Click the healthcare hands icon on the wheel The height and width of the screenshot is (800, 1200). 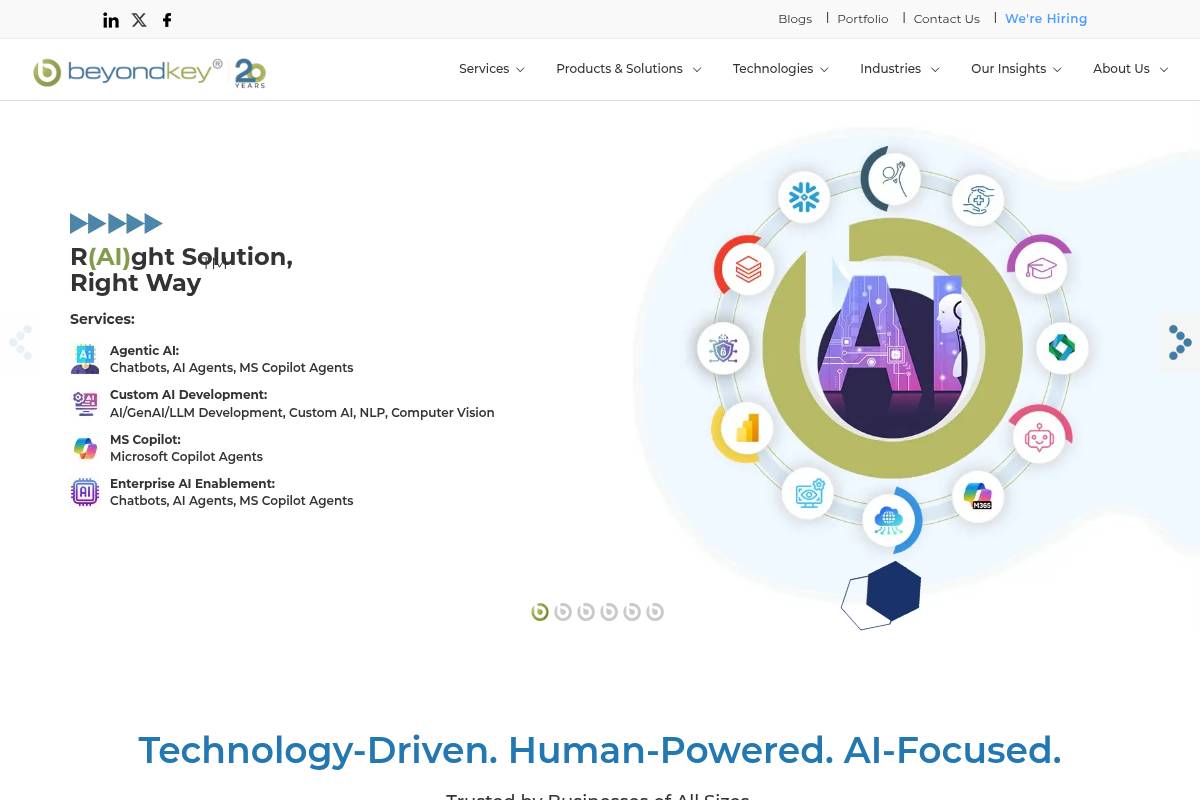[x=977, y=201]
